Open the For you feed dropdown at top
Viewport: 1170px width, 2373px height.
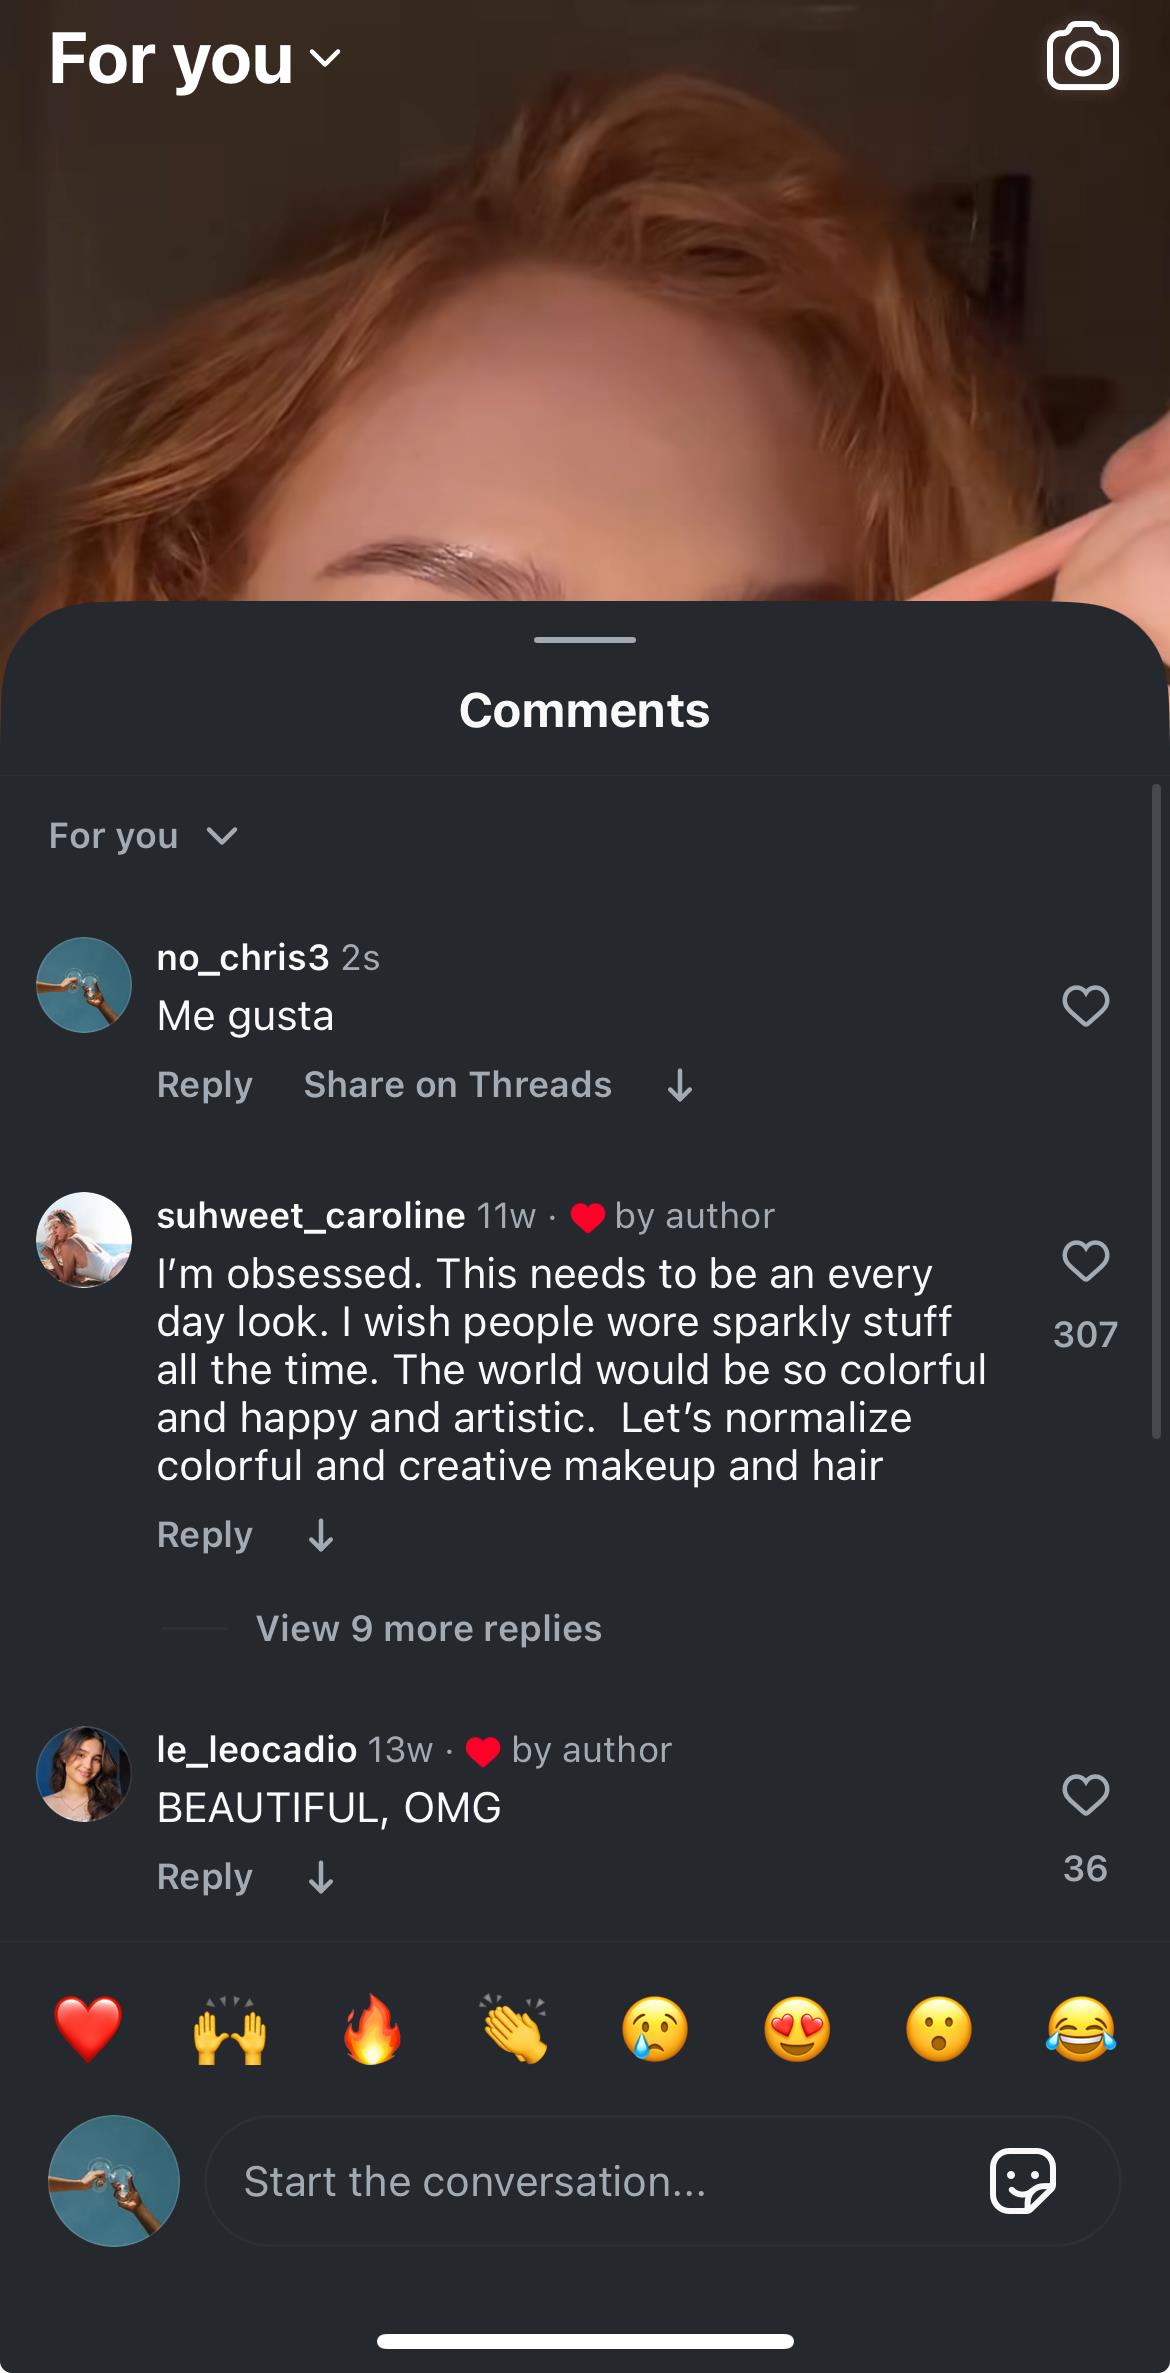point(195,59)
